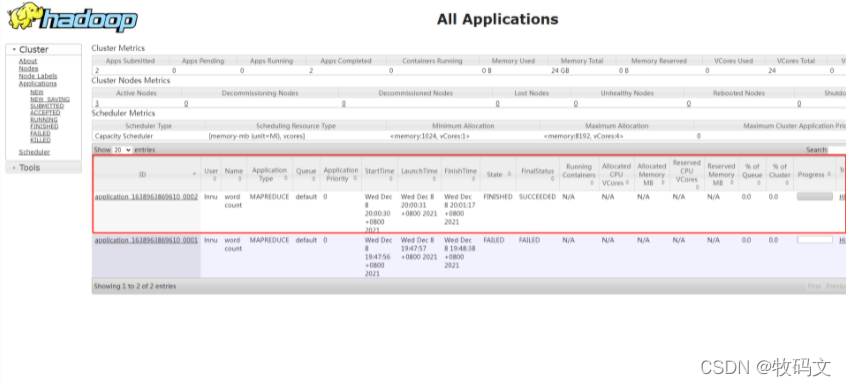Filter applications by ACCEPTED state

tap(45, 113)
